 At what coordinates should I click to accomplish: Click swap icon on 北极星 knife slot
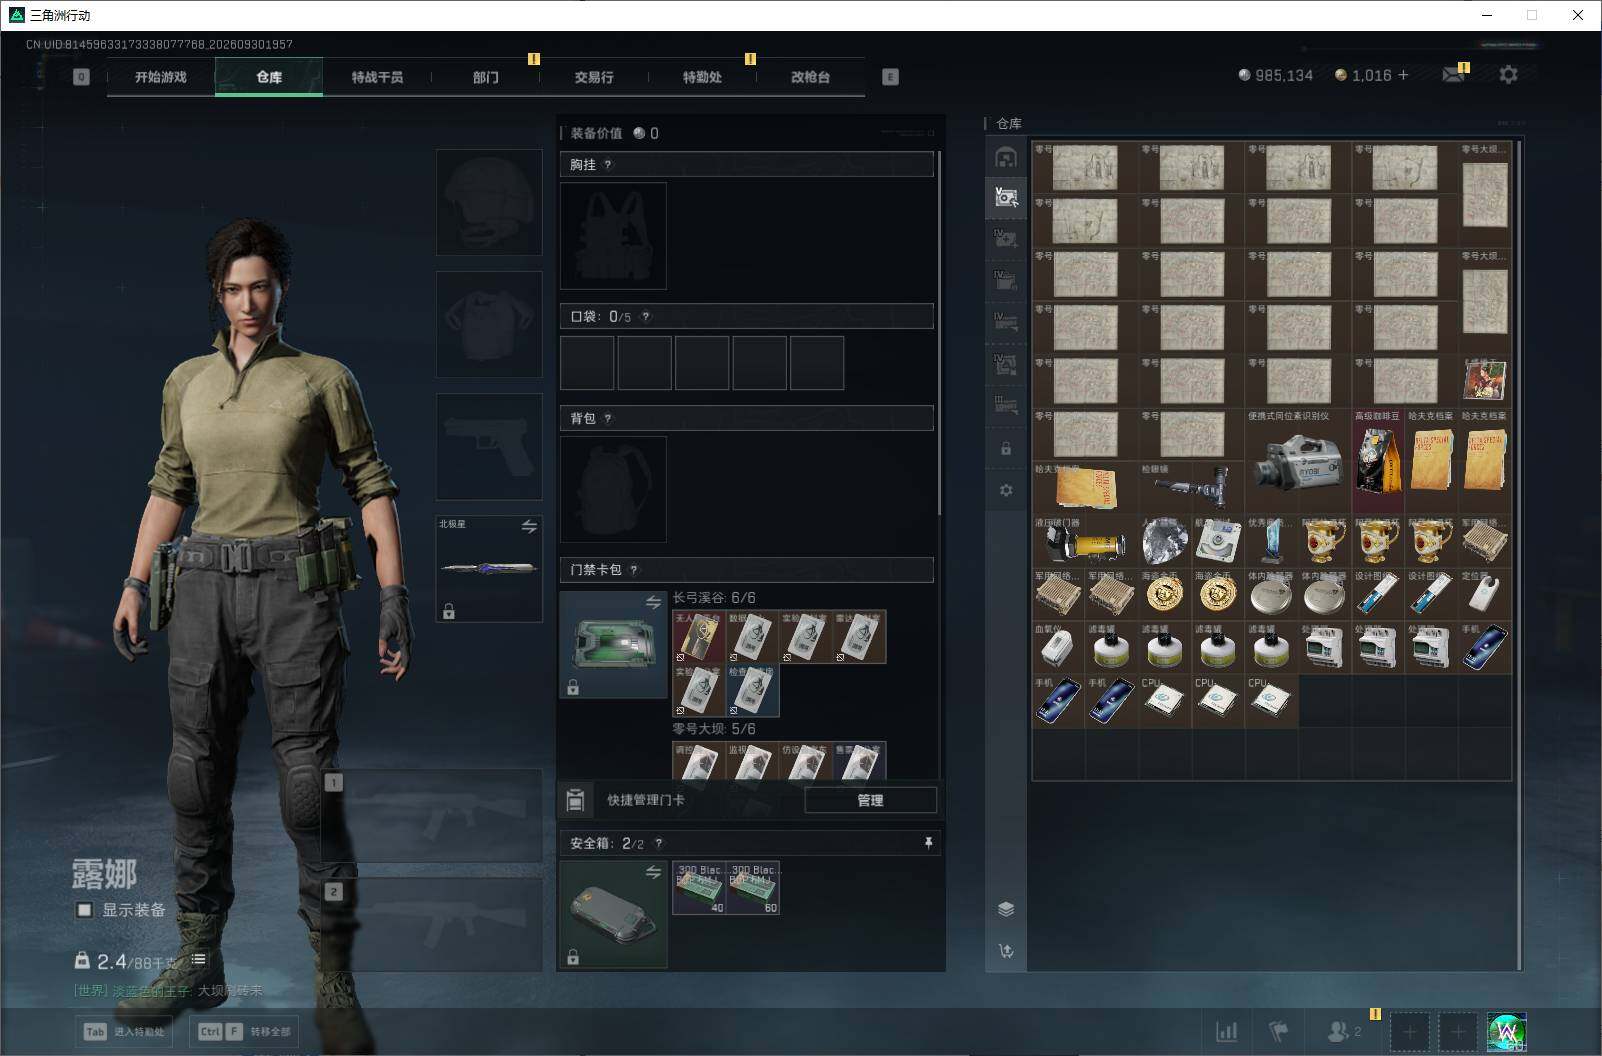pyautogui.click(x=529, y=526)
